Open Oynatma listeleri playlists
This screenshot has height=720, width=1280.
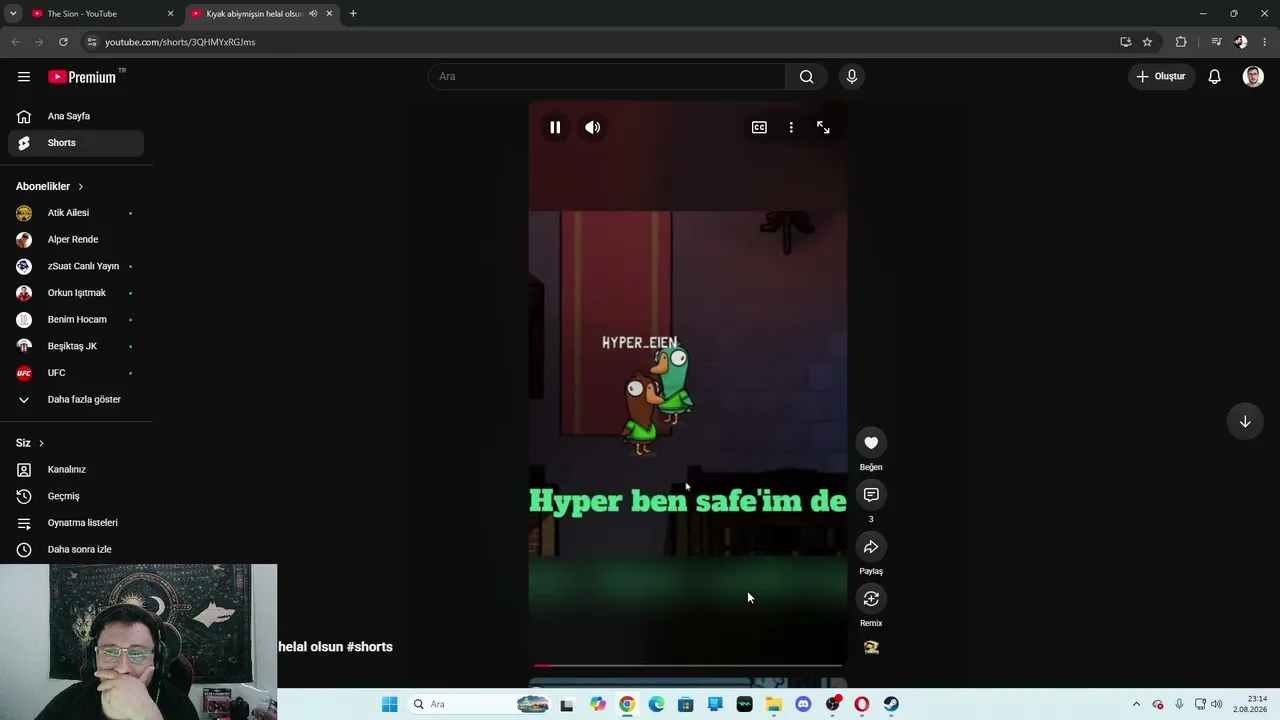pyautogui.click(x=76, y=523)
